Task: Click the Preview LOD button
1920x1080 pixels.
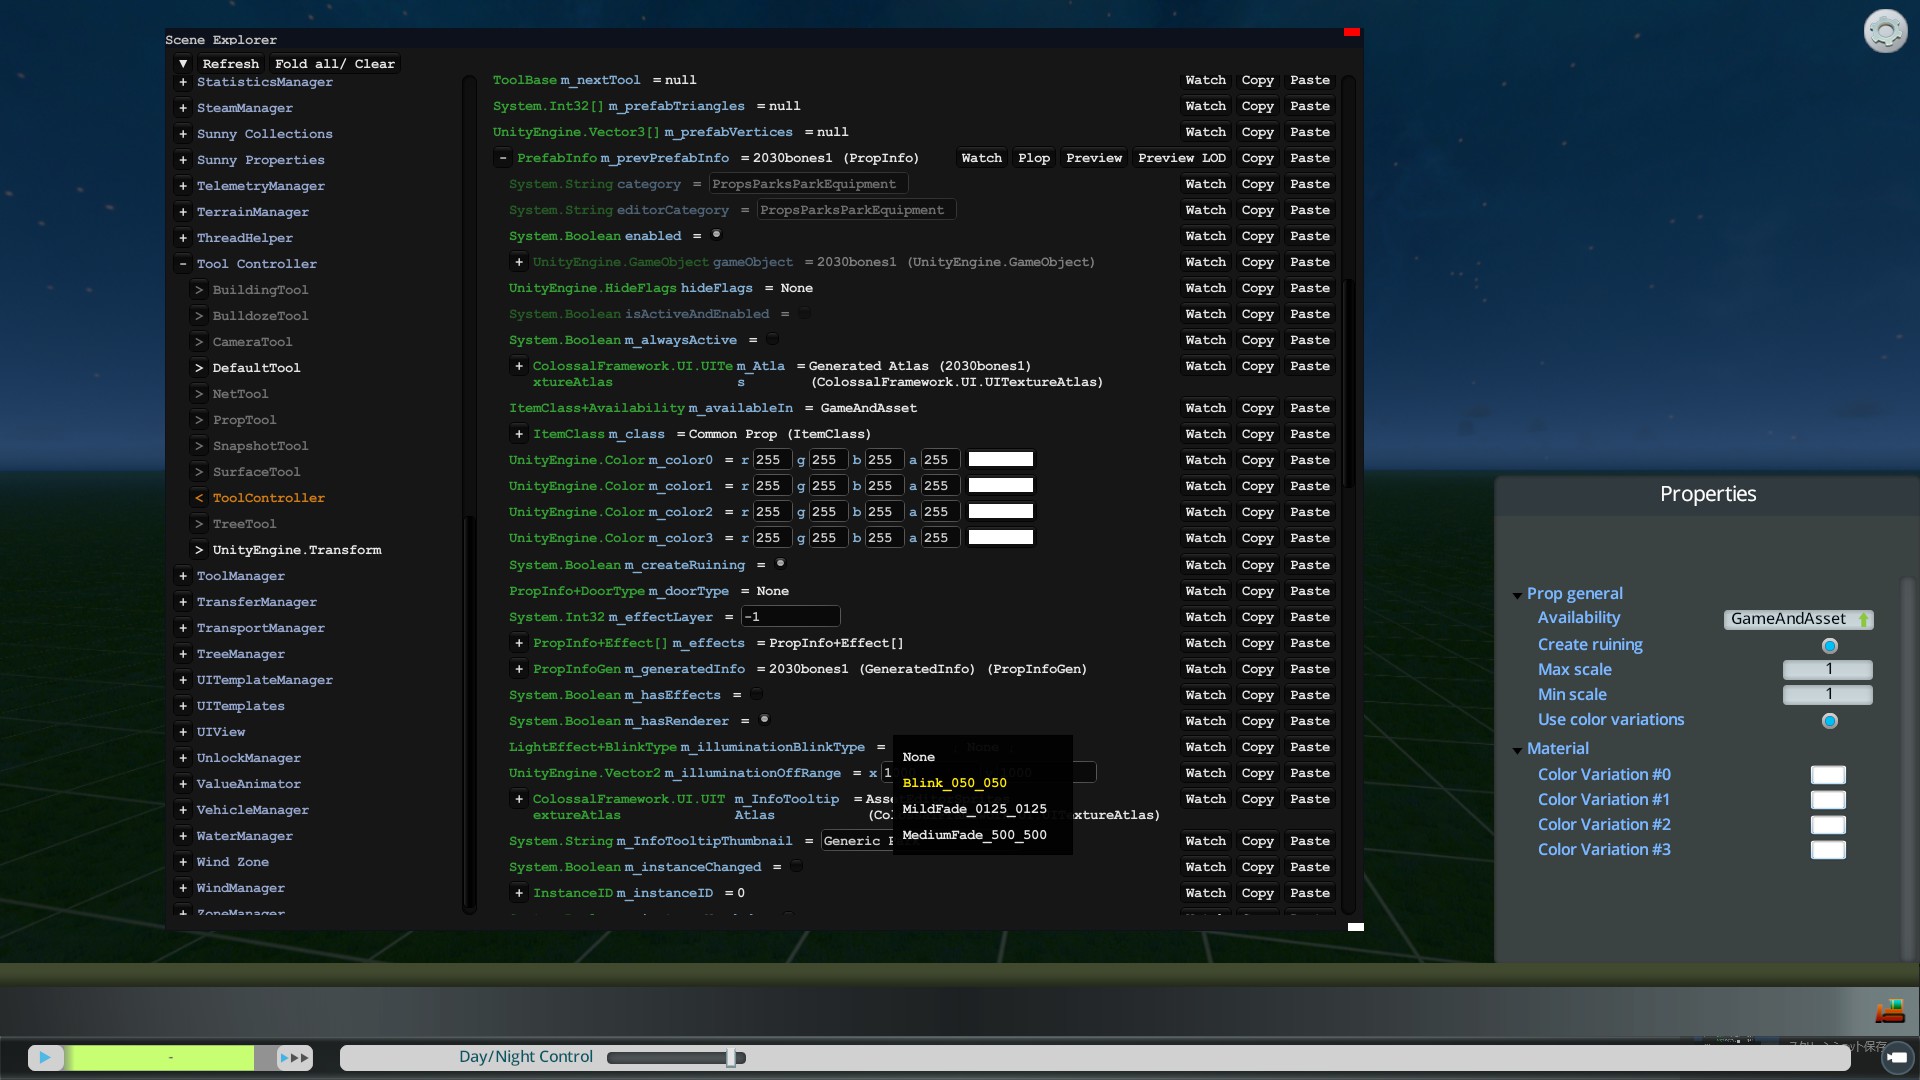Action: point(1181,158)
